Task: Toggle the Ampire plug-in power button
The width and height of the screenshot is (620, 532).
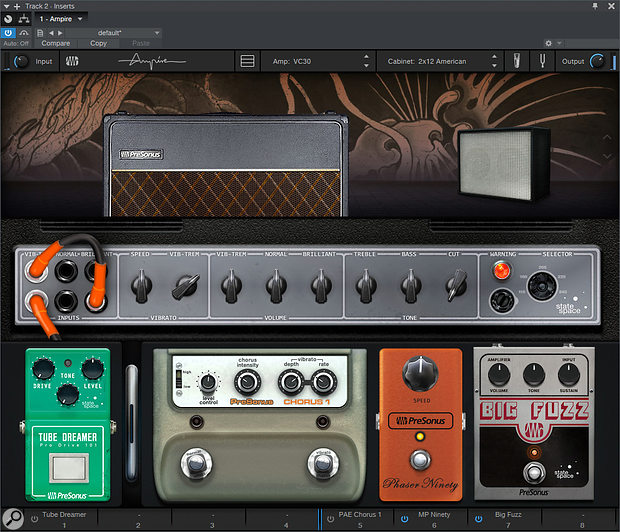Action: pos(8,32)
